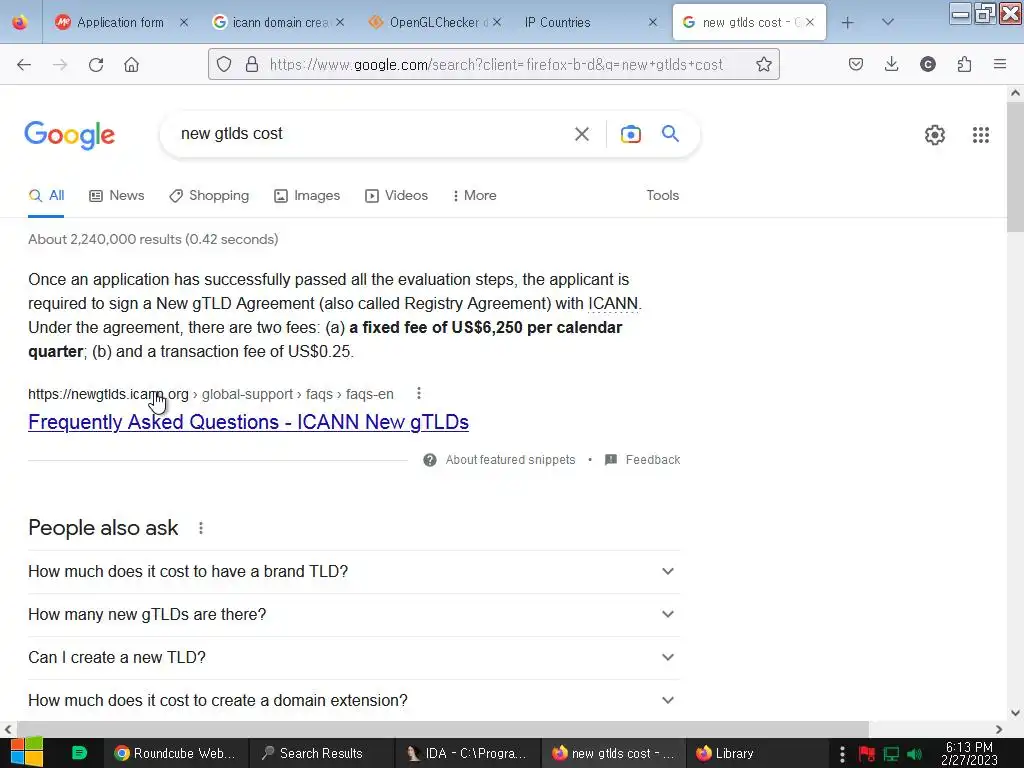This screenshot has width=1024, height=768.
Task: Click About featured snippets help icon
Action: coord(430,460)
